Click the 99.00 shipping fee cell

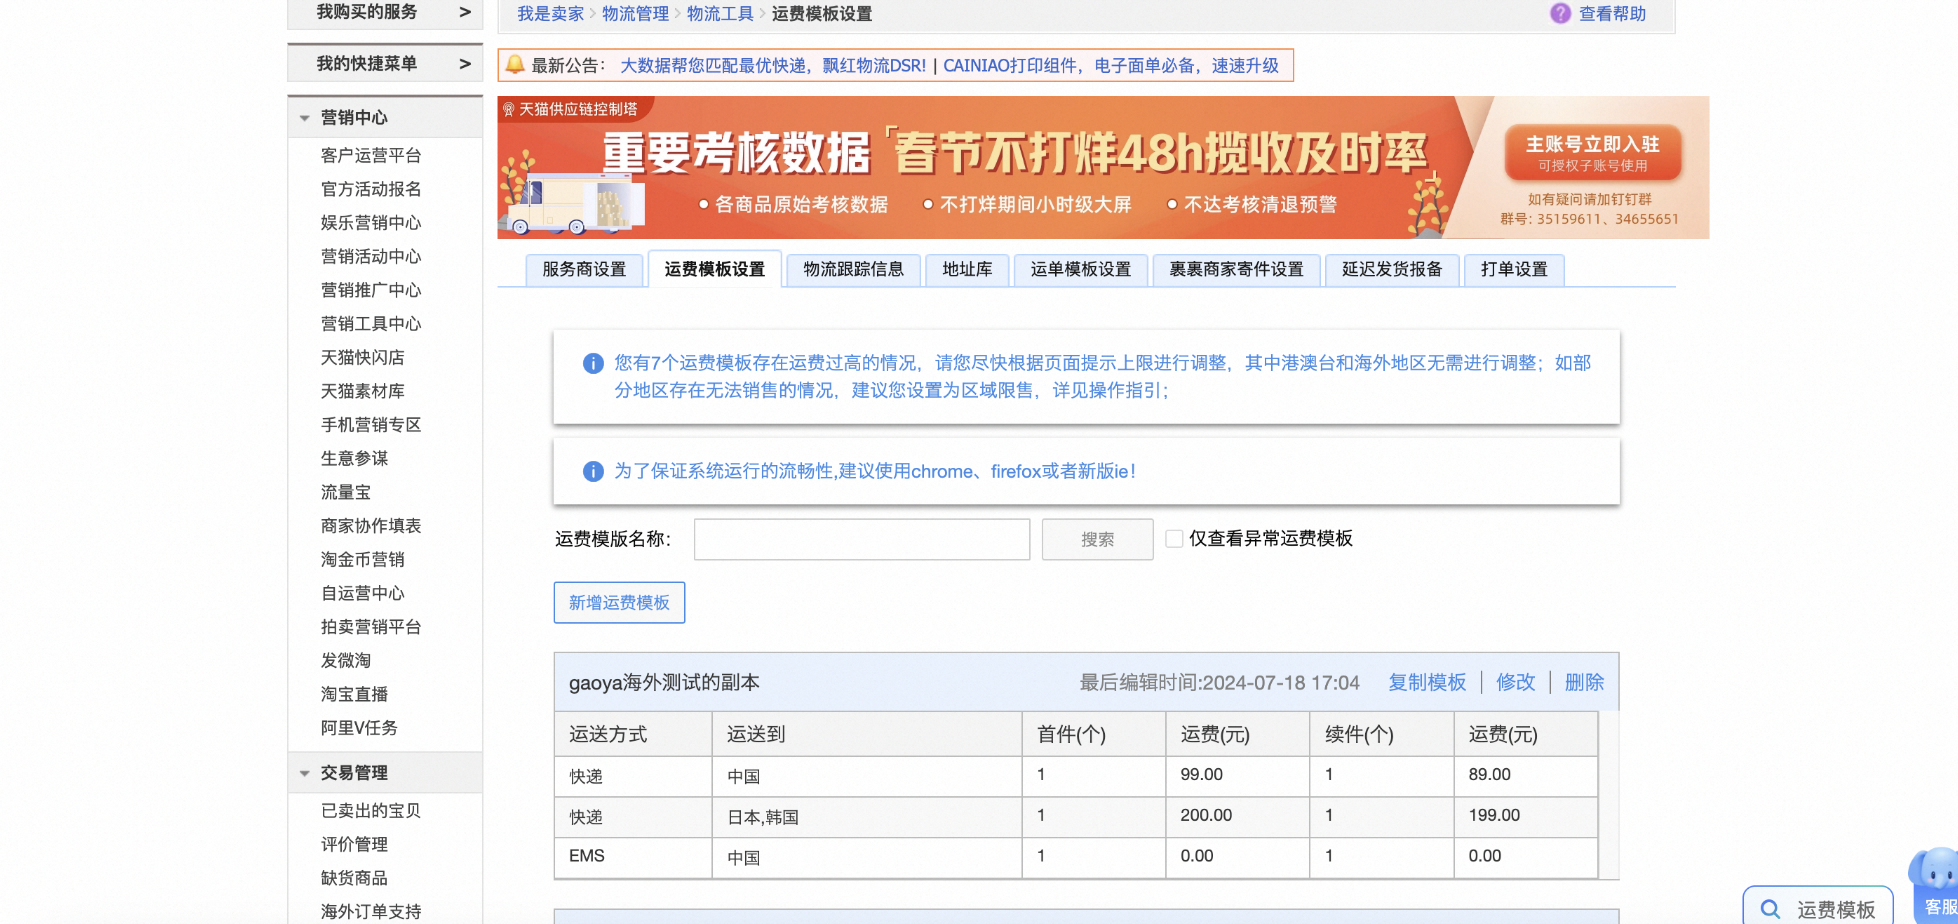click(x=1238, y=776)
